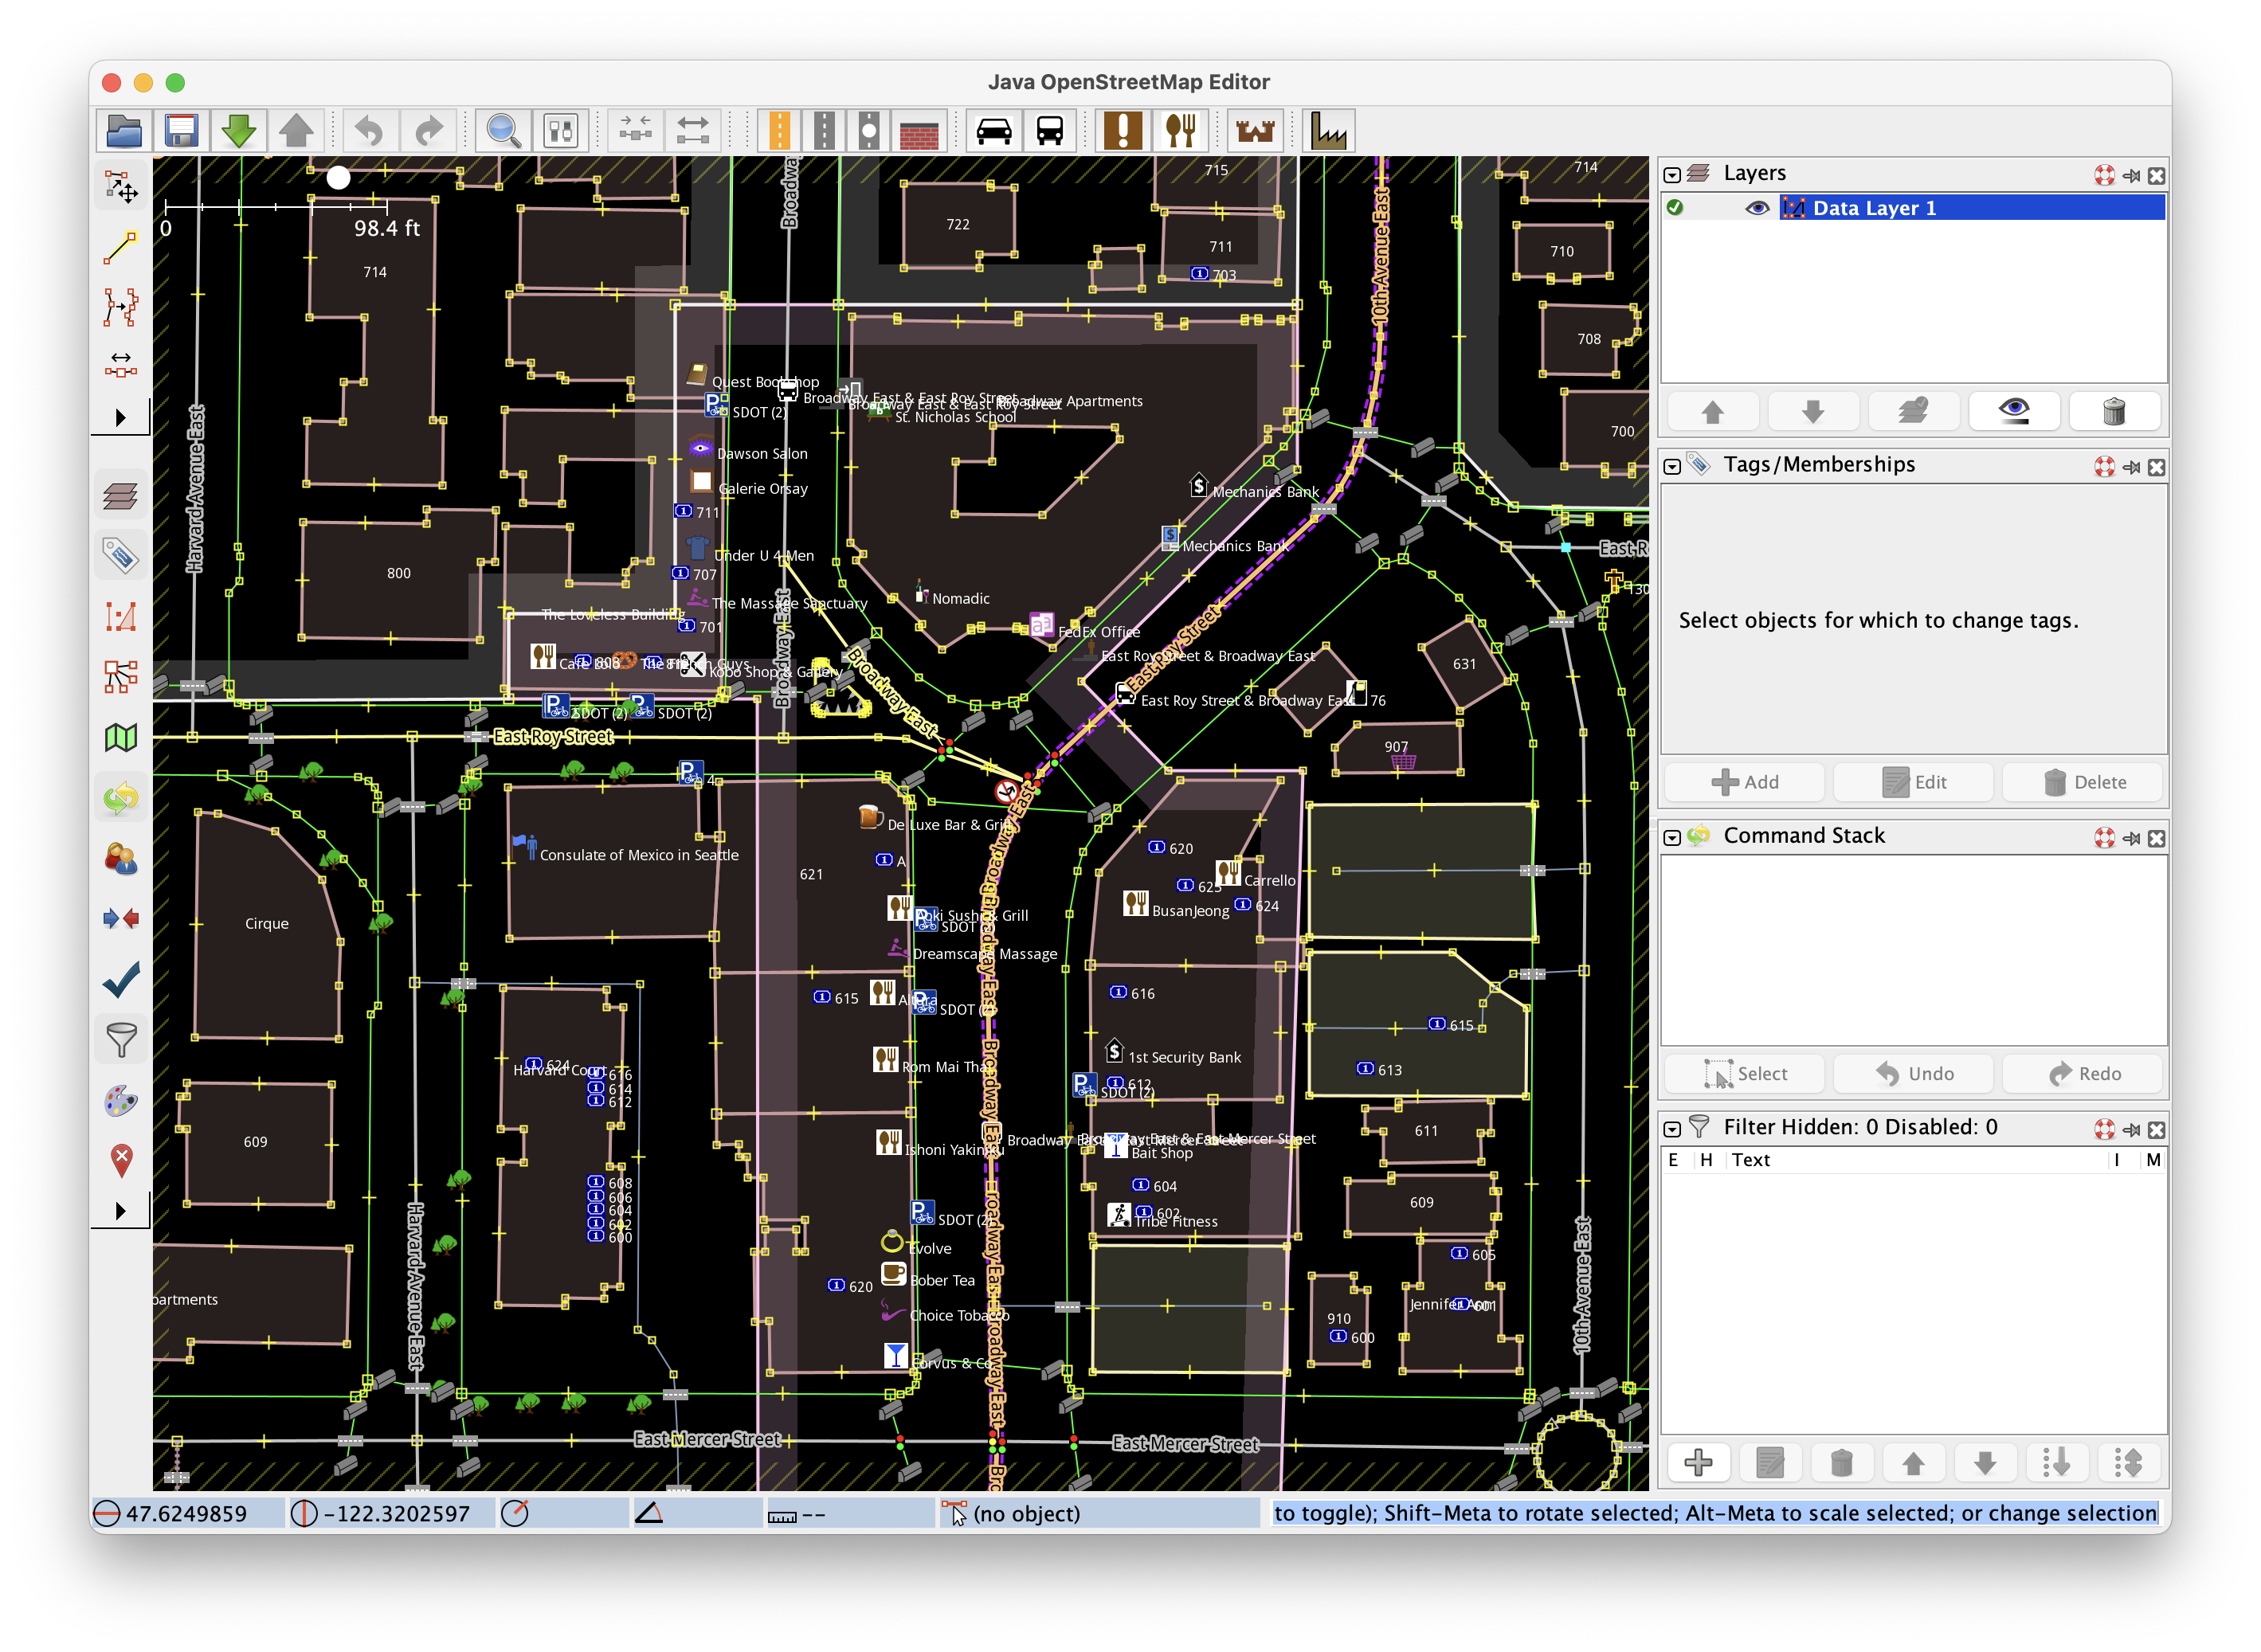Add a new filter with plus button

(x=1697, y=1463)
